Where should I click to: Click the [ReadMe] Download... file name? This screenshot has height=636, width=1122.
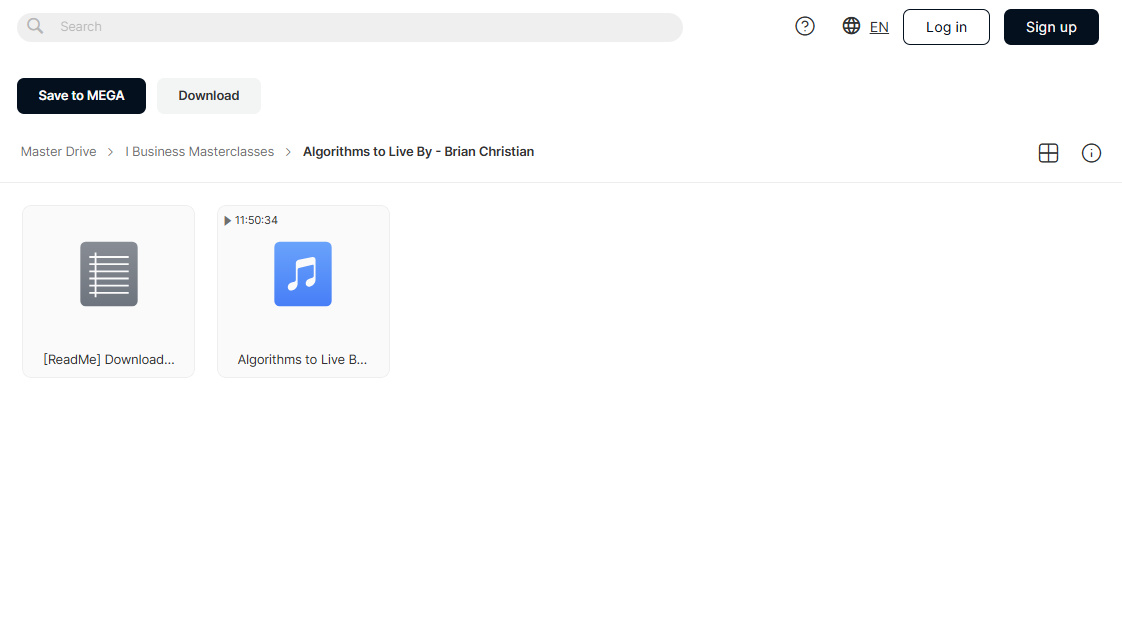coord(109,360)
